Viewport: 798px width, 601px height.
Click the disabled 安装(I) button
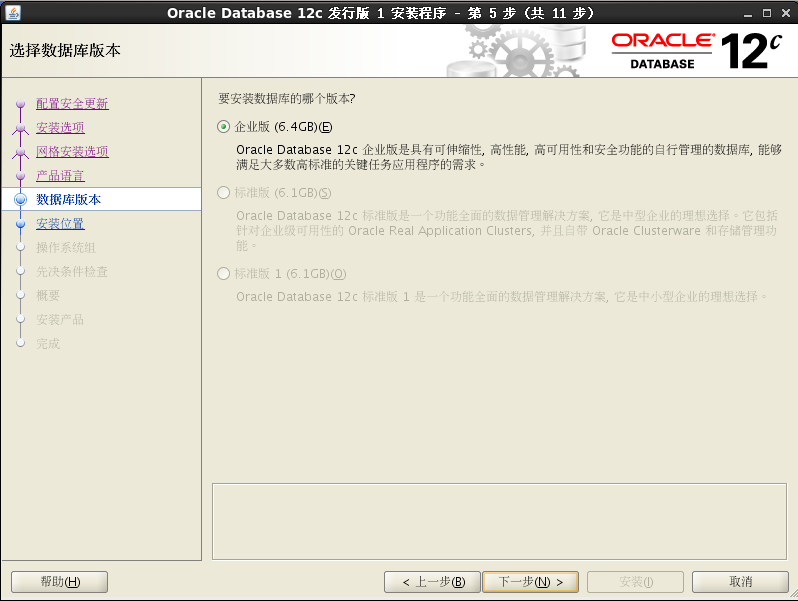(x=635, y=582)
